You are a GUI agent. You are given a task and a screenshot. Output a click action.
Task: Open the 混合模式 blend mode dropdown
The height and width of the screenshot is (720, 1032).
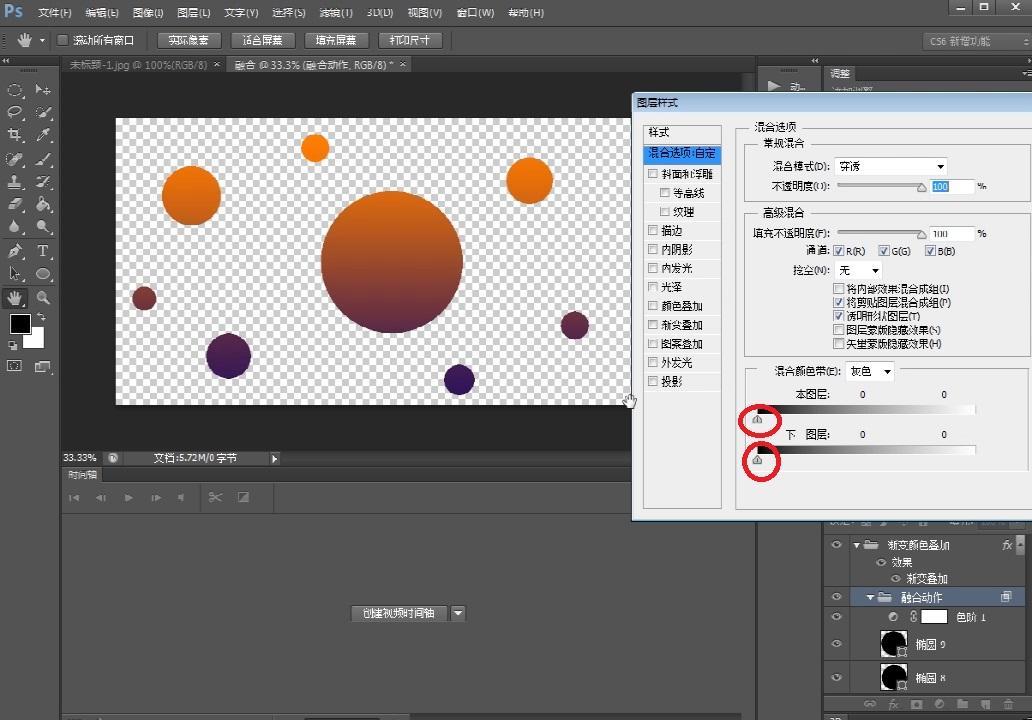(891, 167)
